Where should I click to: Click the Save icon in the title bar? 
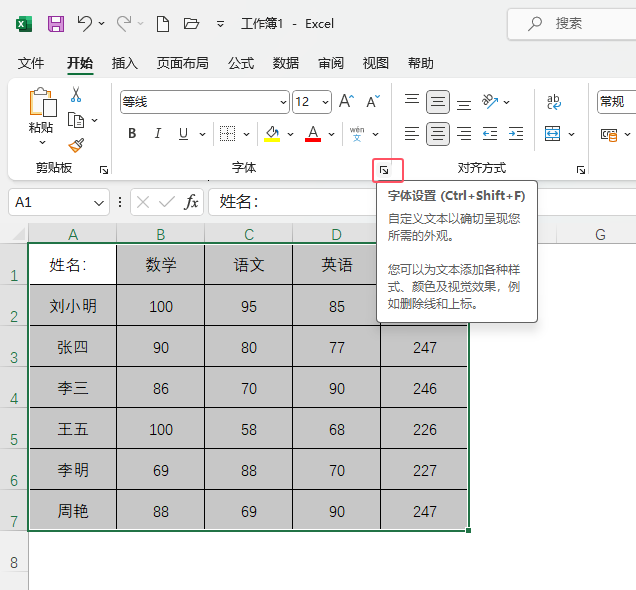coord(56,24)
